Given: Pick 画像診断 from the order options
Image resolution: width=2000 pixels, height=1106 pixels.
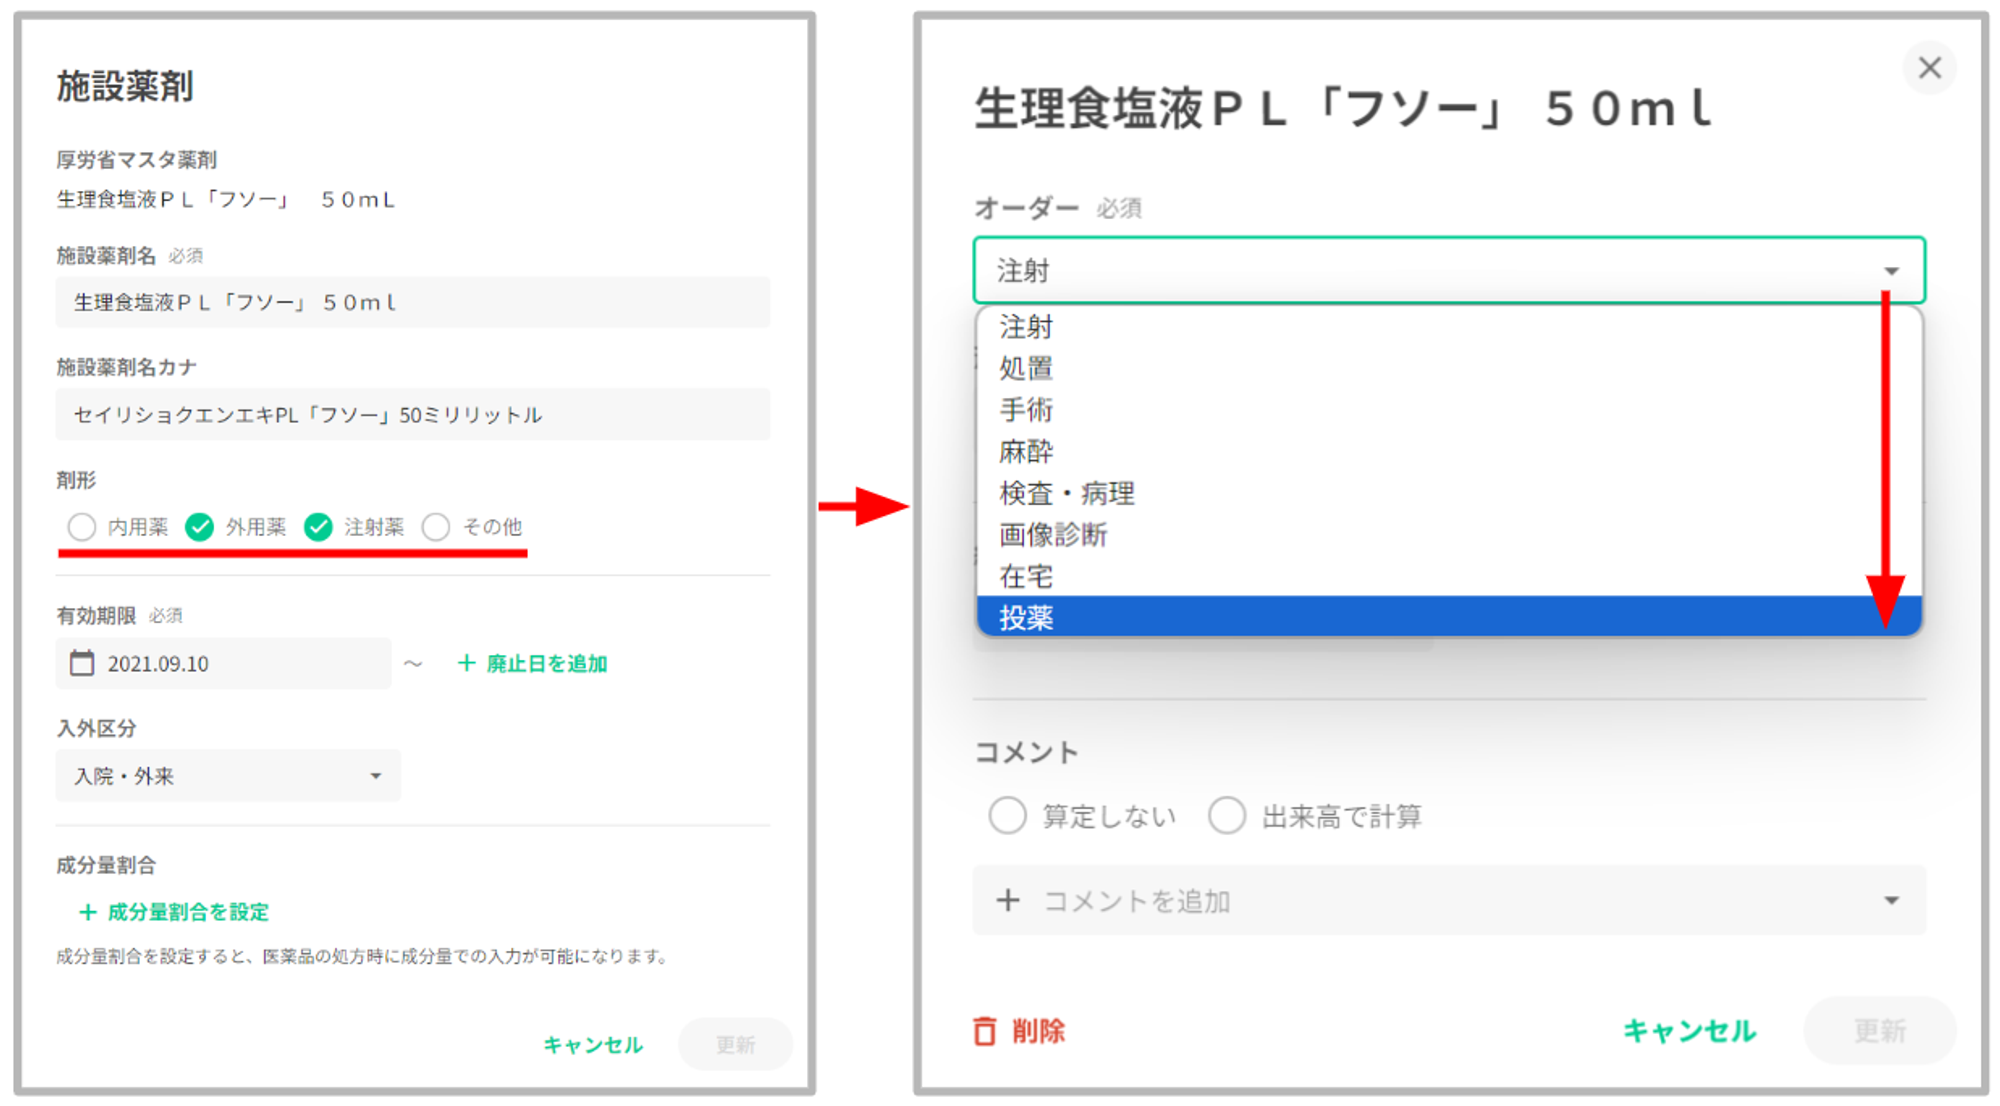Looking at the screenshot, I should 1053,535.
